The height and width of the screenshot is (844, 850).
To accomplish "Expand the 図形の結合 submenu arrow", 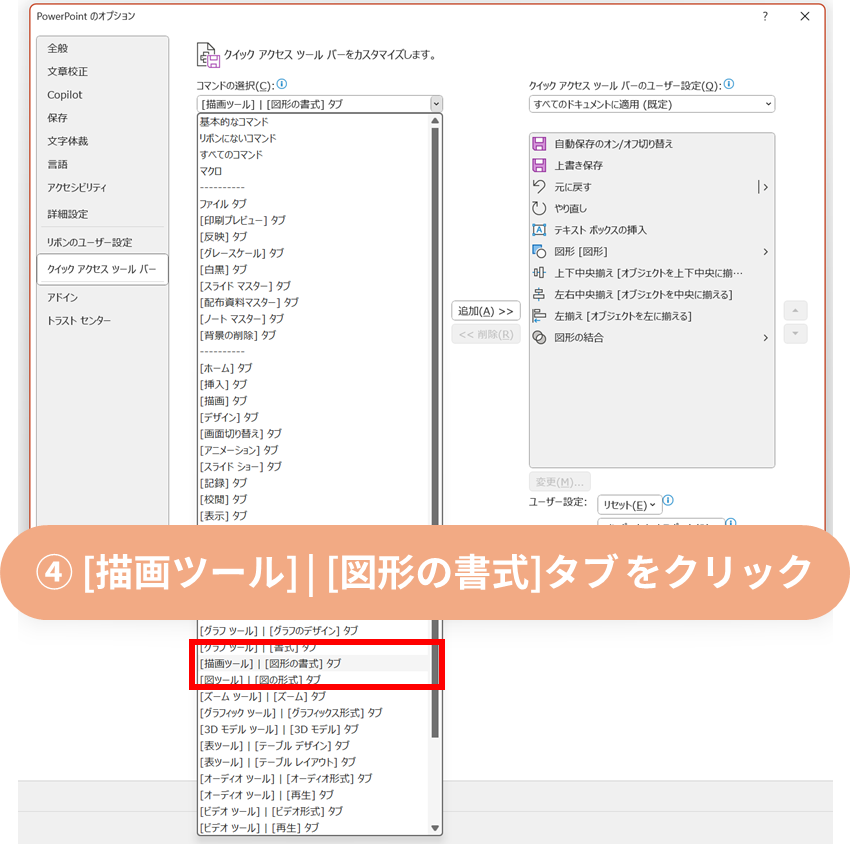I will tap(766, 338).
